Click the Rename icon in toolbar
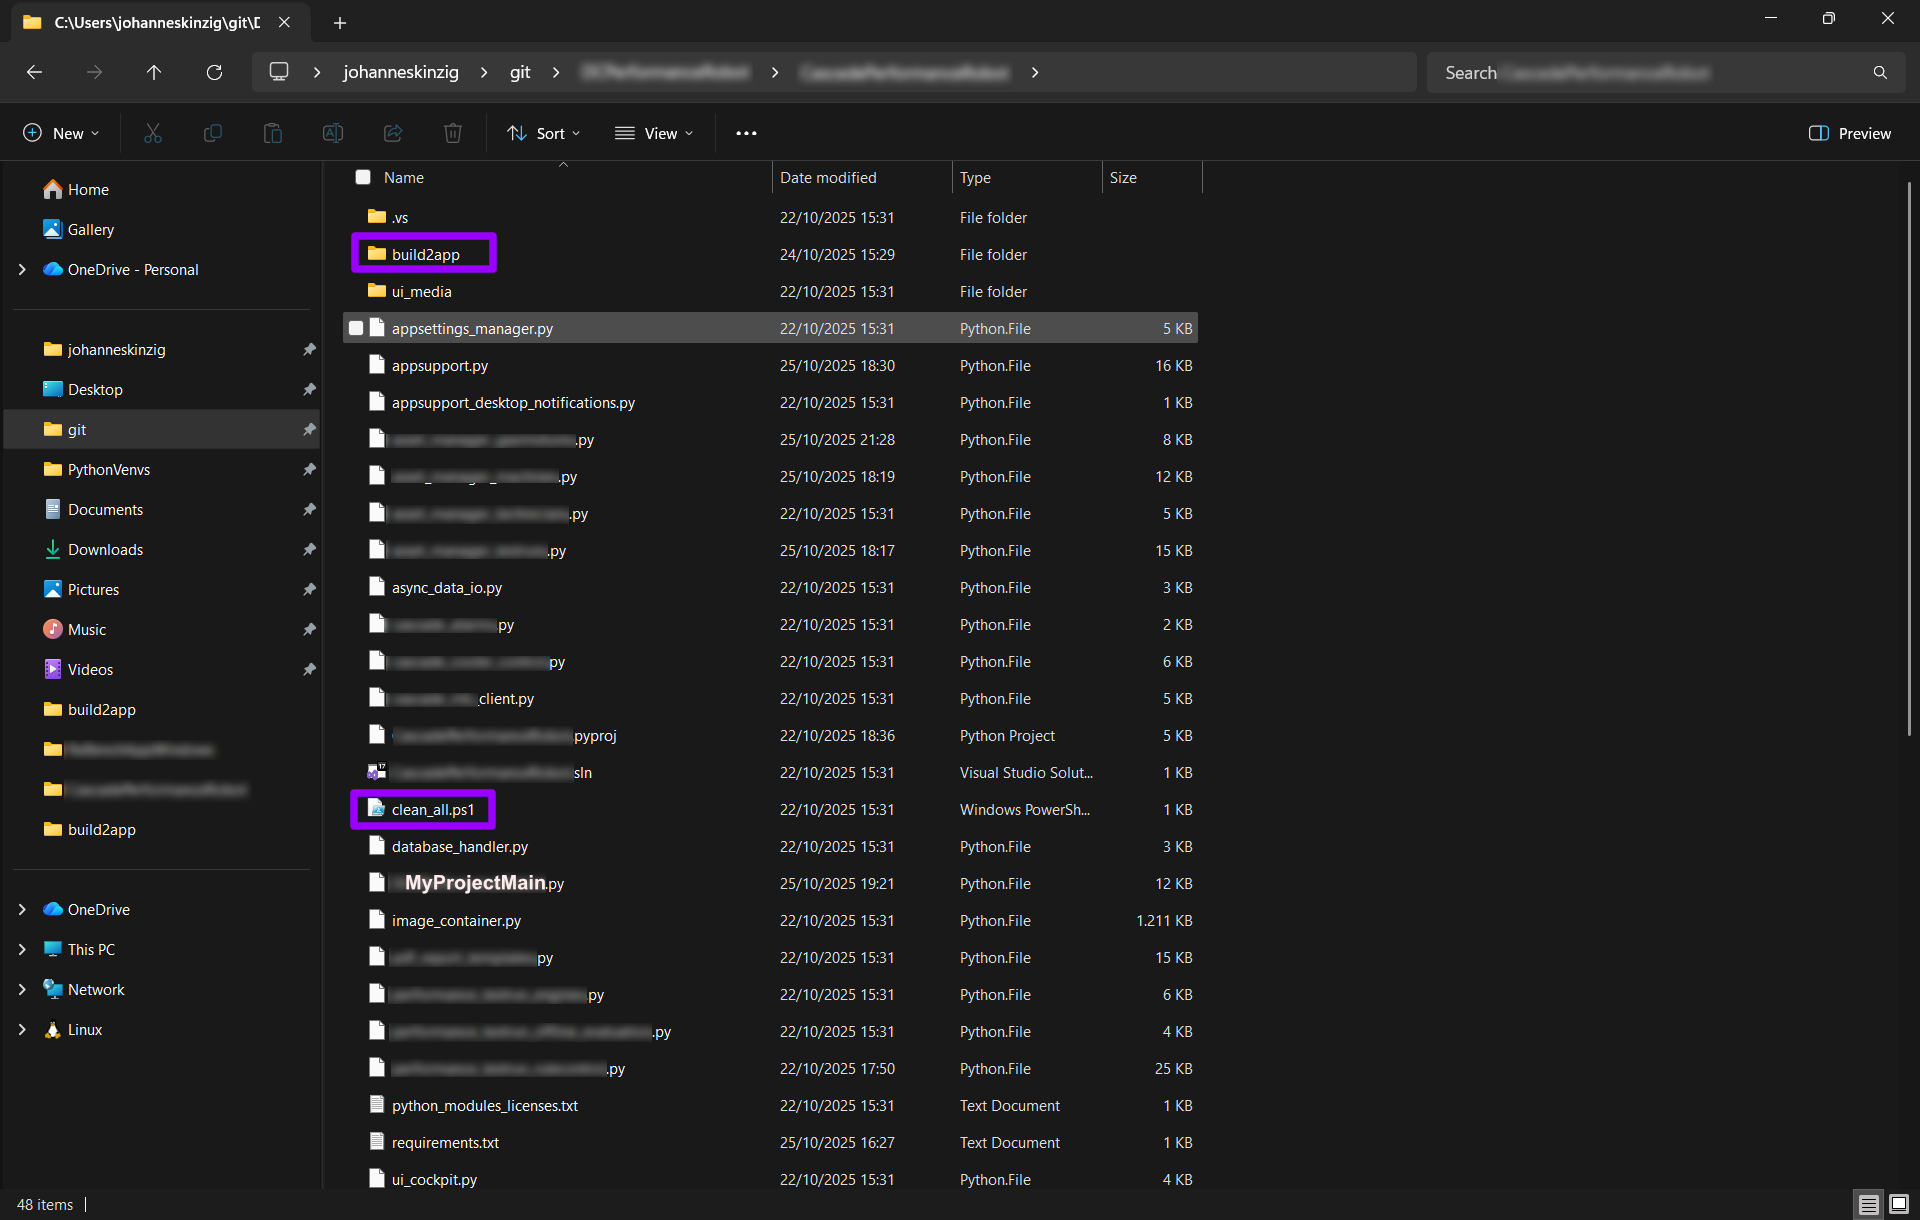 [x=333, y=133]
